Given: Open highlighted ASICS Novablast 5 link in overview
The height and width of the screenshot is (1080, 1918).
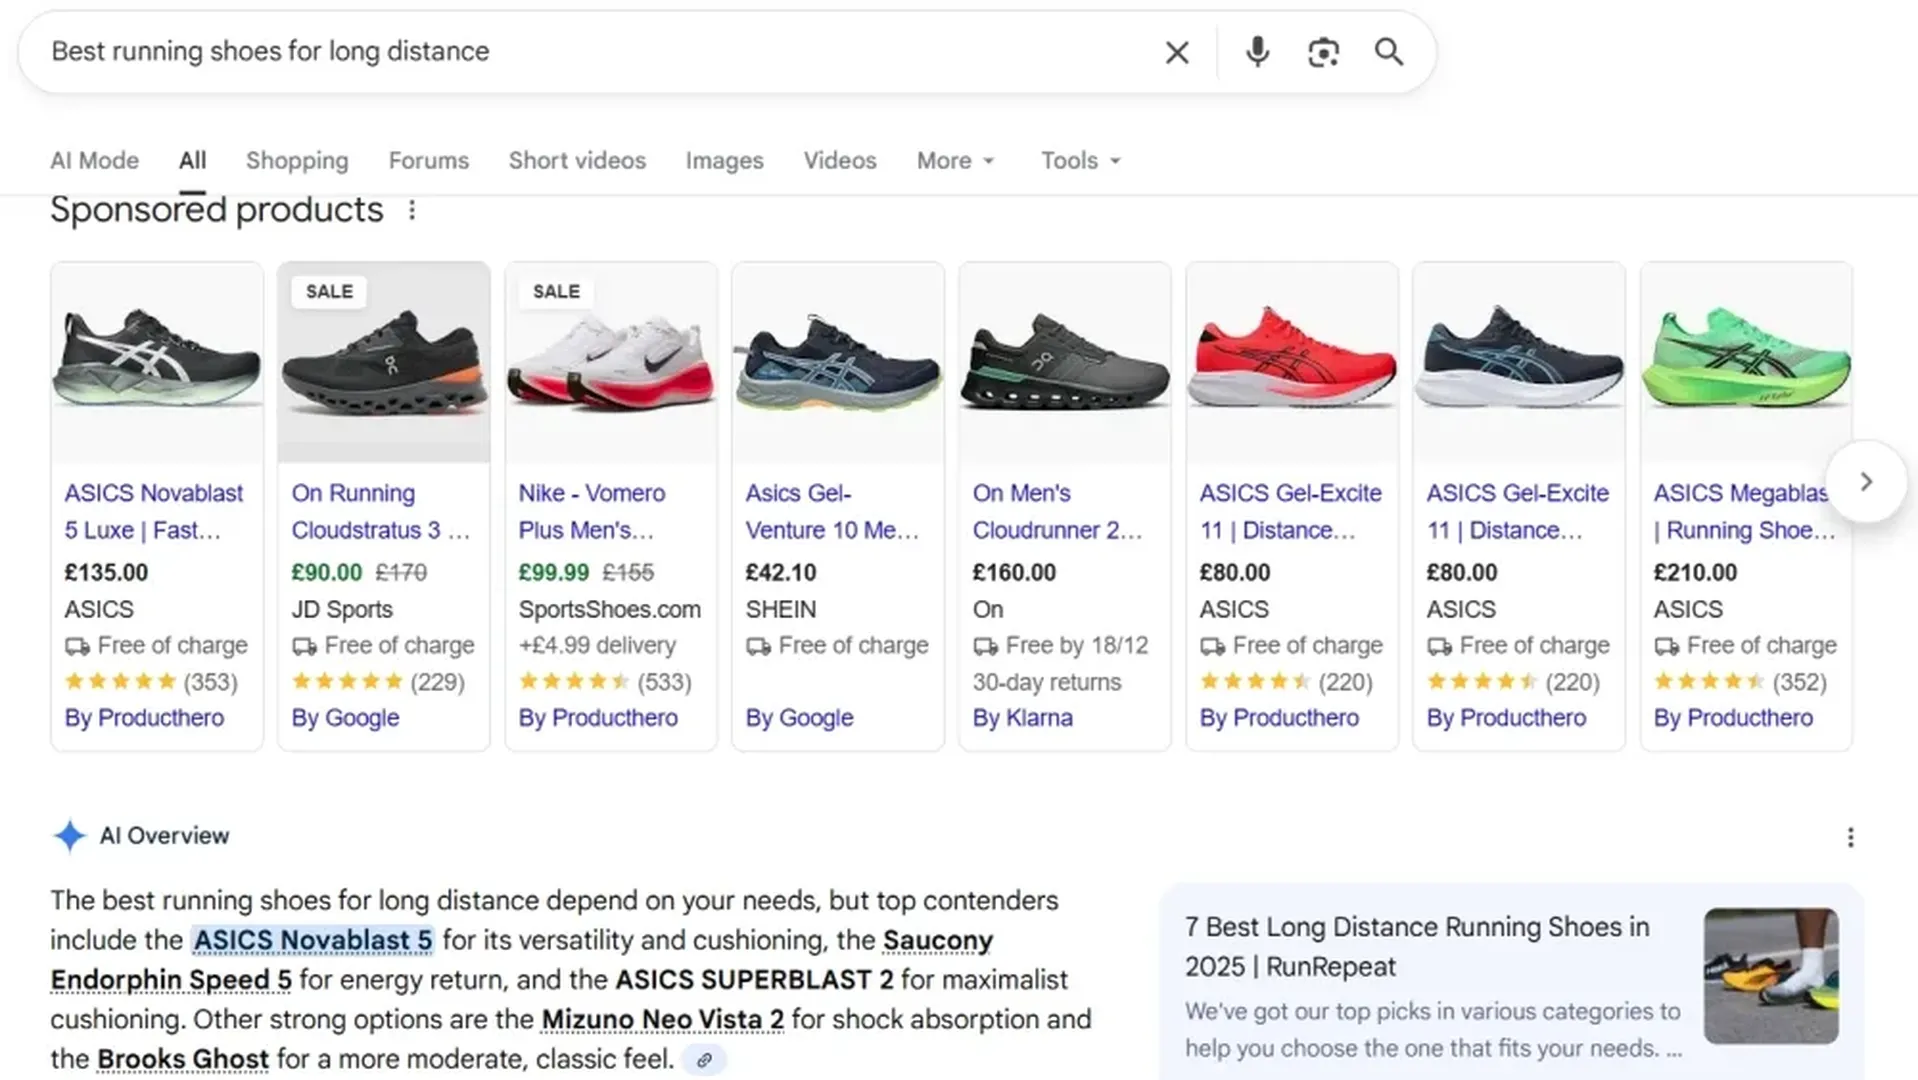Looking at the screenshot, I should pos(312,940).
